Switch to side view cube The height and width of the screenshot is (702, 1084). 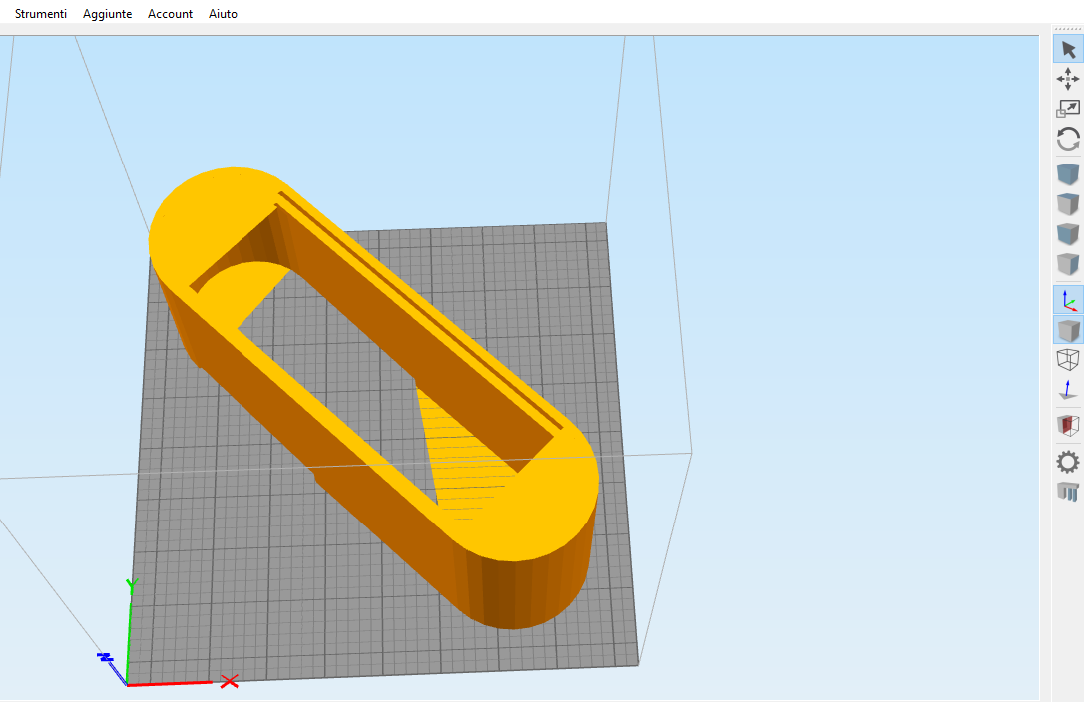pyautogui.click(x=1068, y=264)
